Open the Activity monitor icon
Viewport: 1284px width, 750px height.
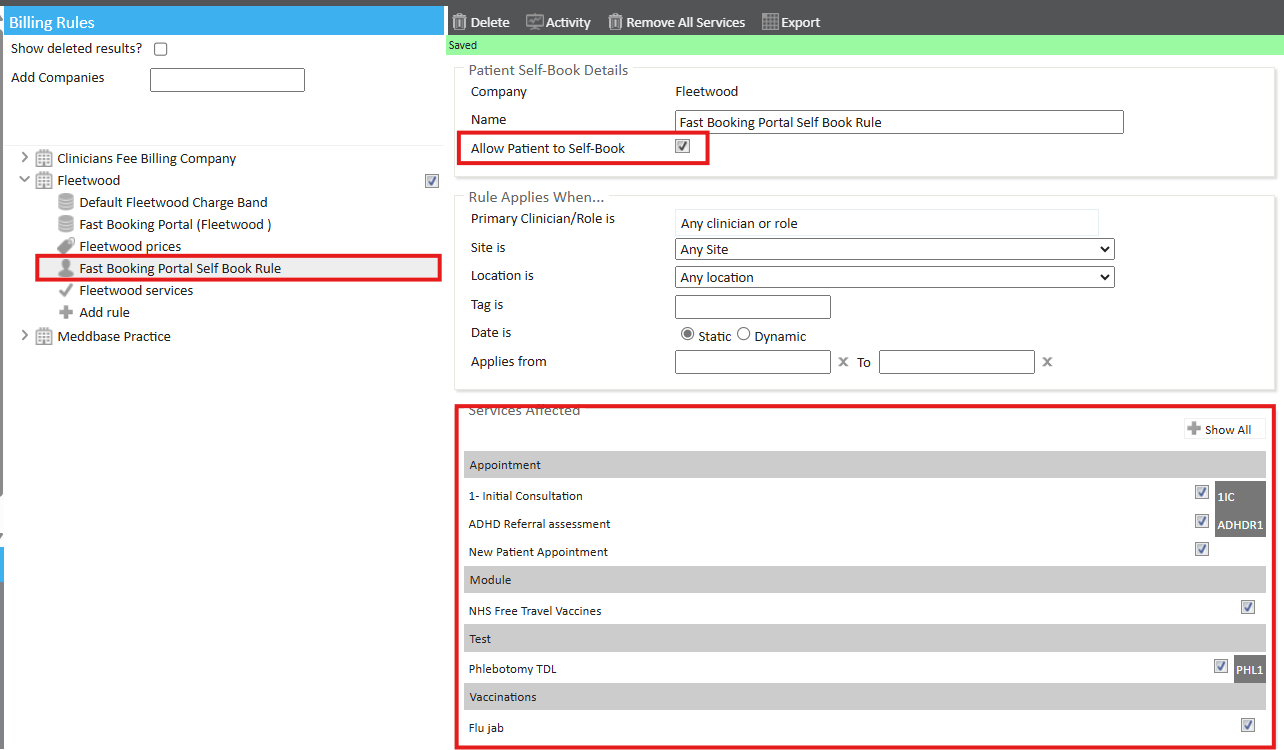(x=535, y=22)
